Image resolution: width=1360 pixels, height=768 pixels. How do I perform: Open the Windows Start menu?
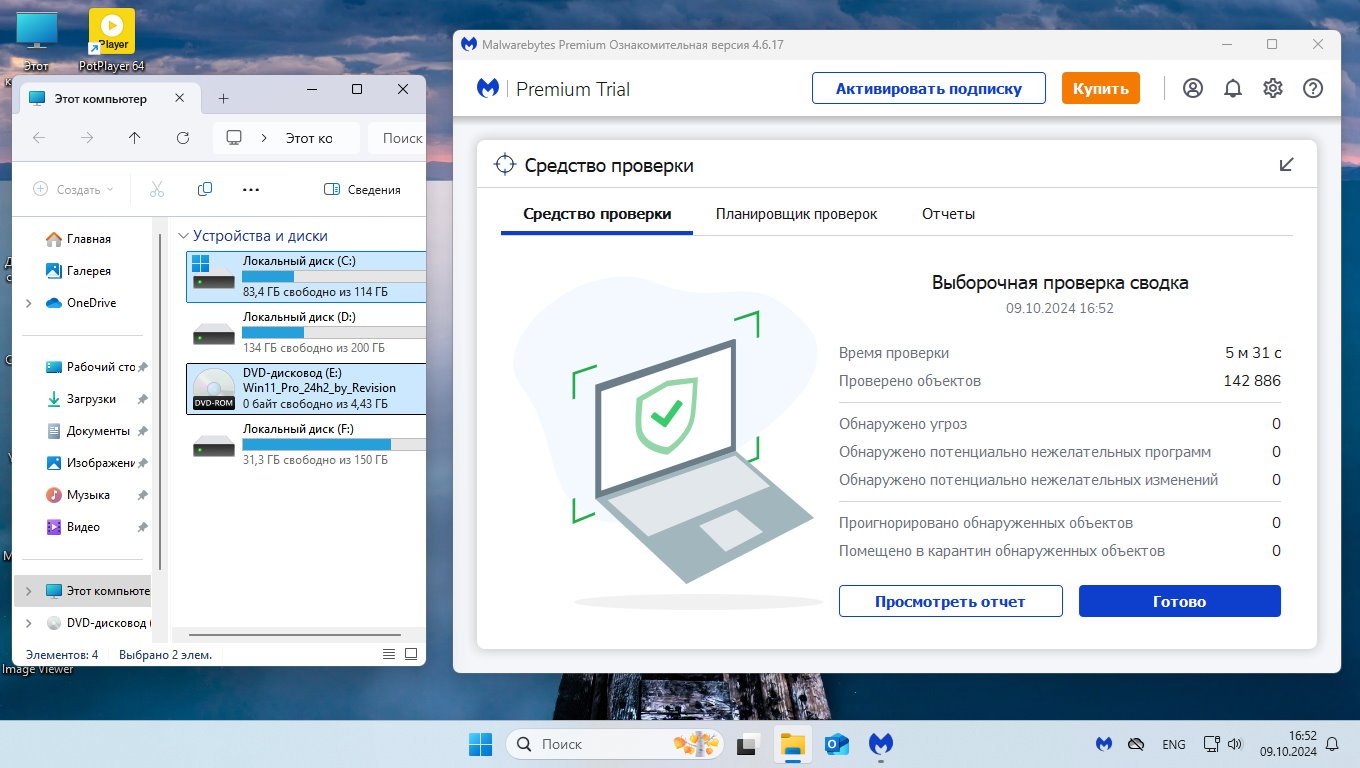click(481, 744)
